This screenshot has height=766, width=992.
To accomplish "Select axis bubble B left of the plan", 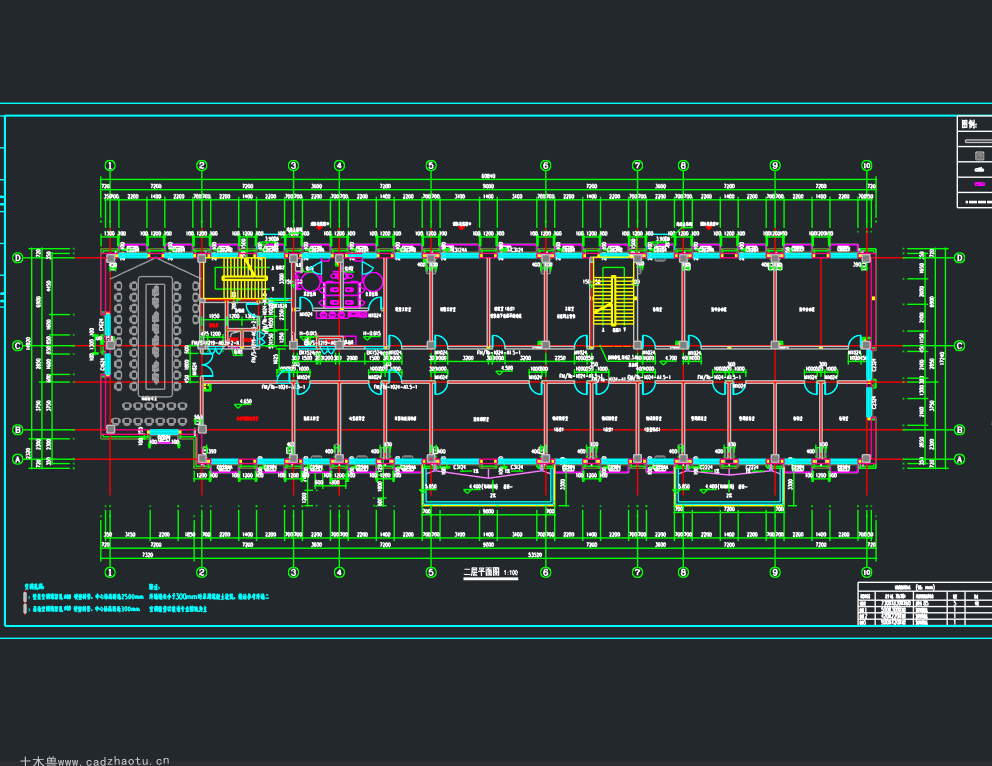I will (x=18, y=430).
